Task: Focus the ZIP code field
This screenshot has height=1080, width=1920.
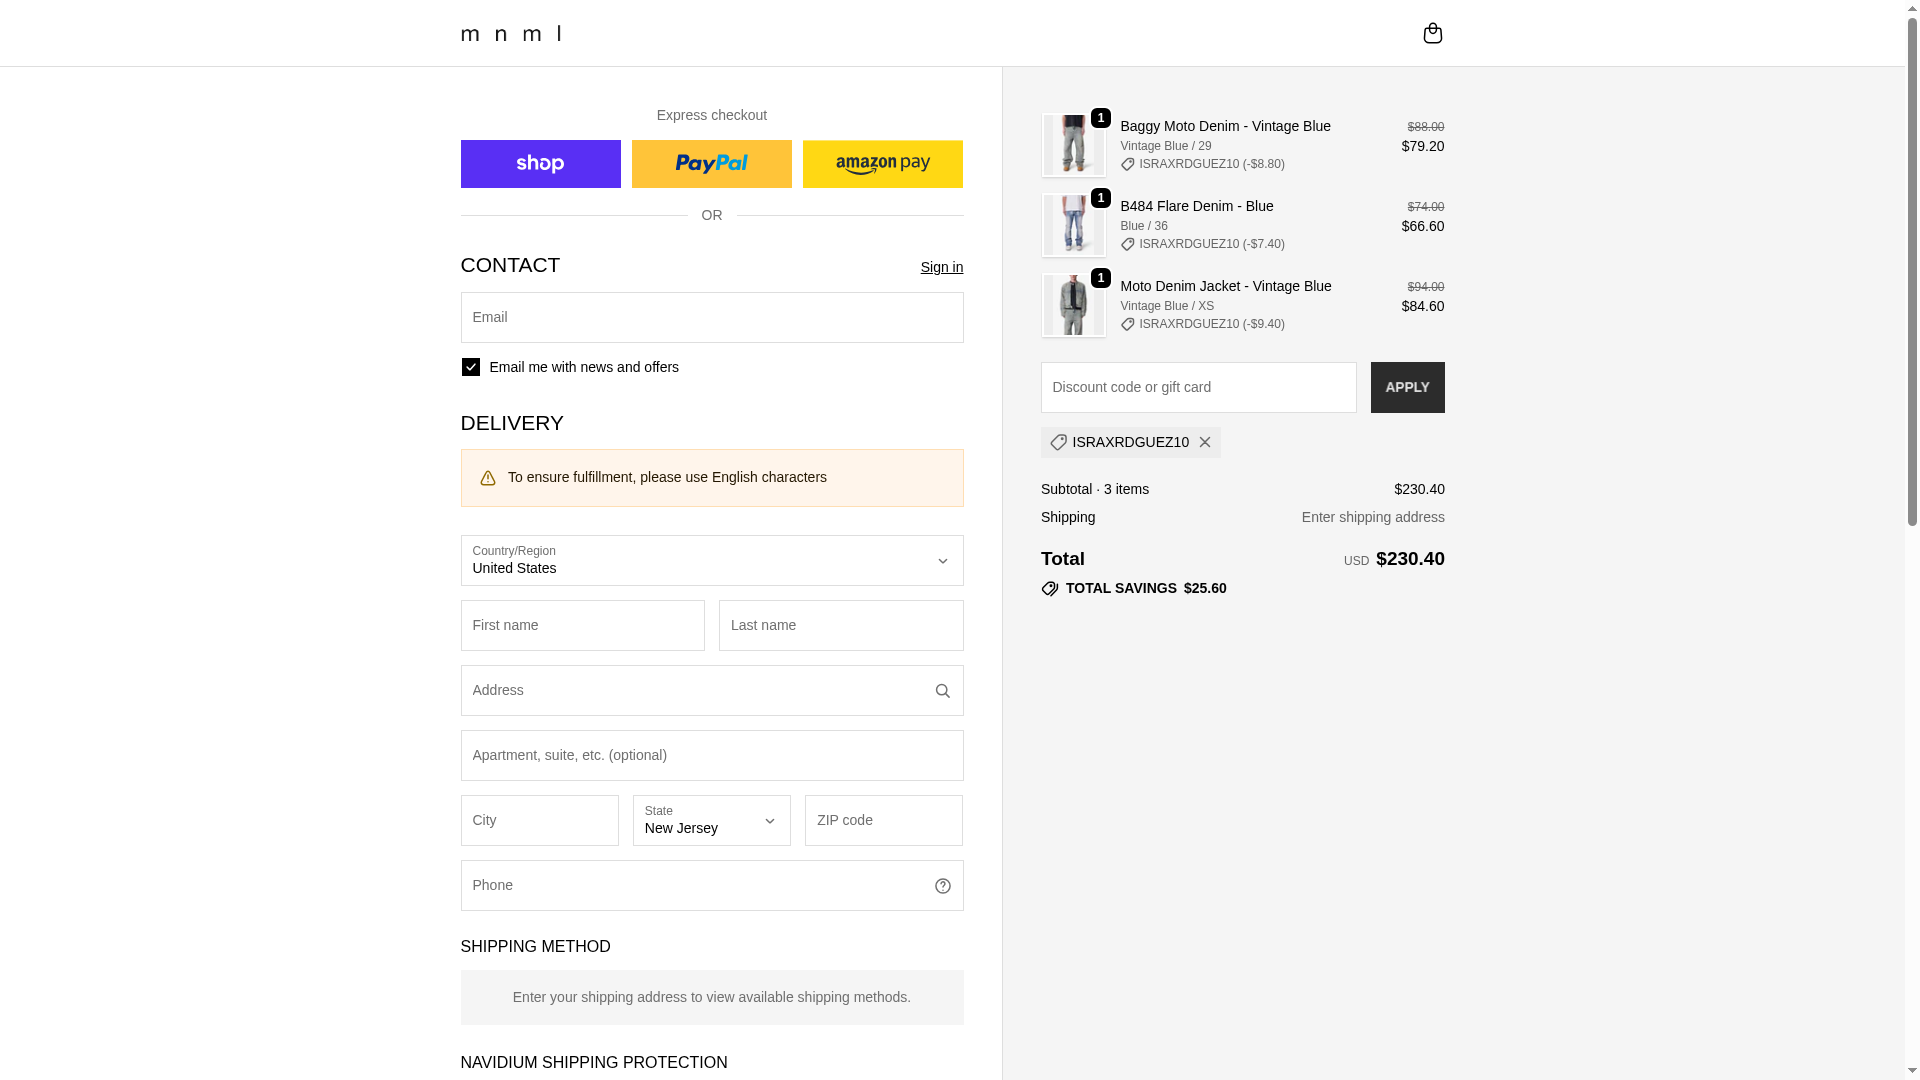Action: click(x=883, y=820)
